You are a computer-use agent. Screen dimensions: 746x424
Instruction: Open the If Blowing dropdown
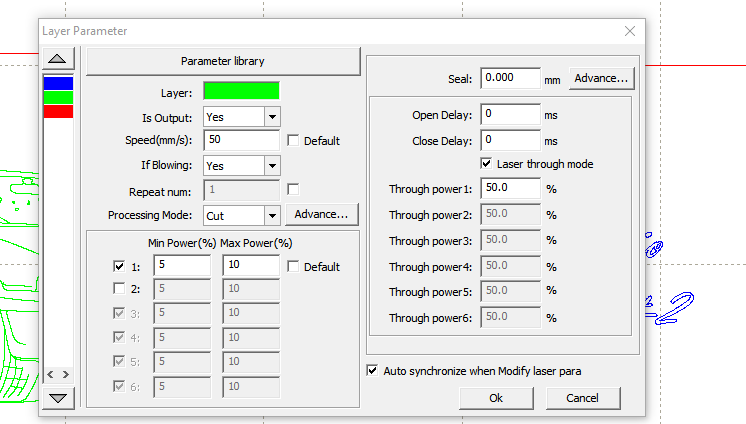272,166
